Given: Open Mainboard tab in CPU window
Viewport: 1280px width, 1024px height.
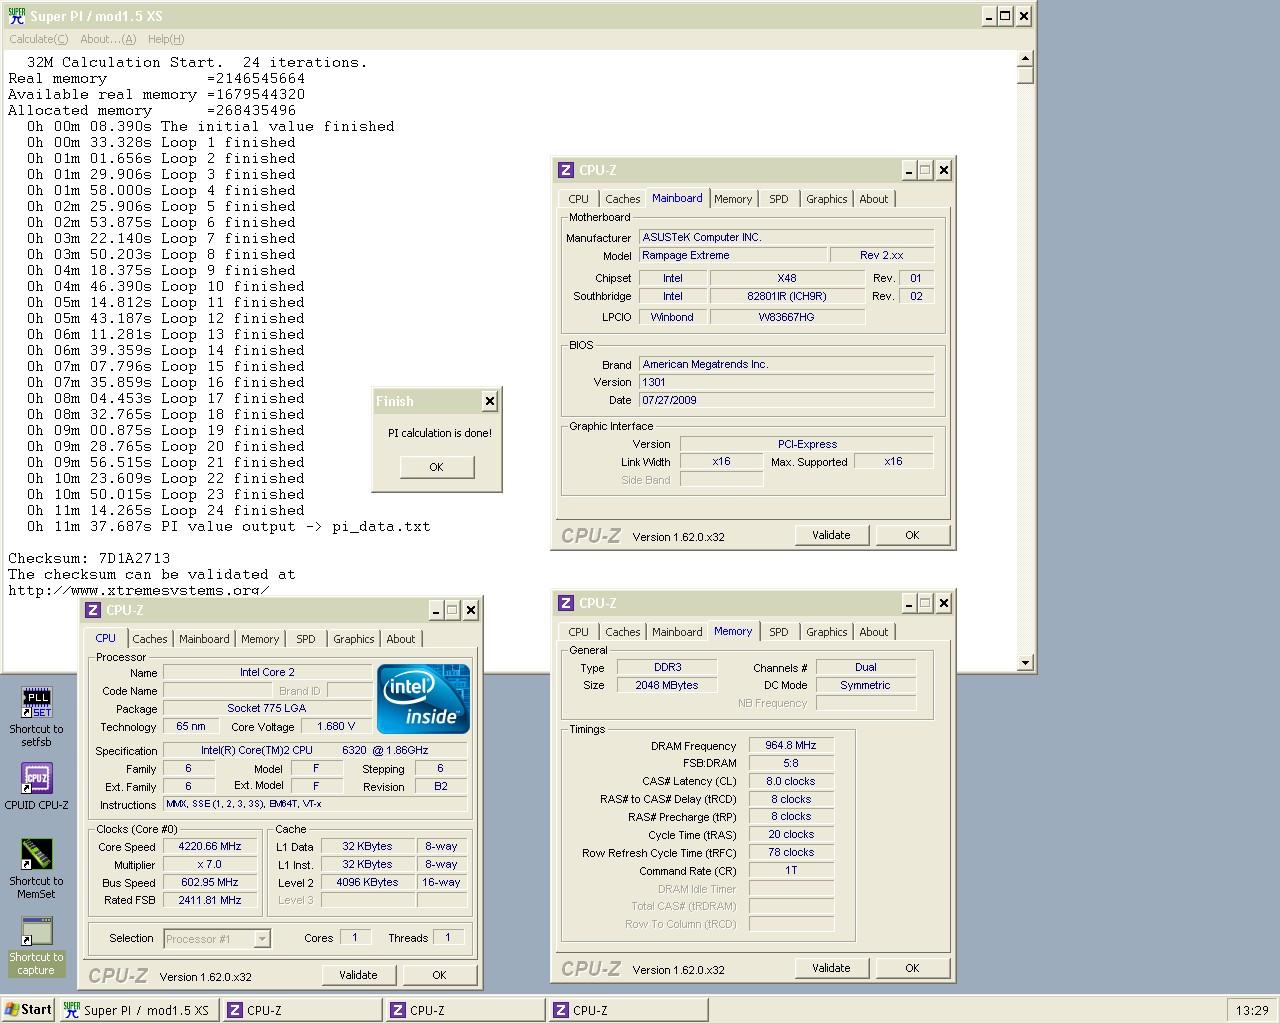Looking at the screenshot, I should (204, 639).
